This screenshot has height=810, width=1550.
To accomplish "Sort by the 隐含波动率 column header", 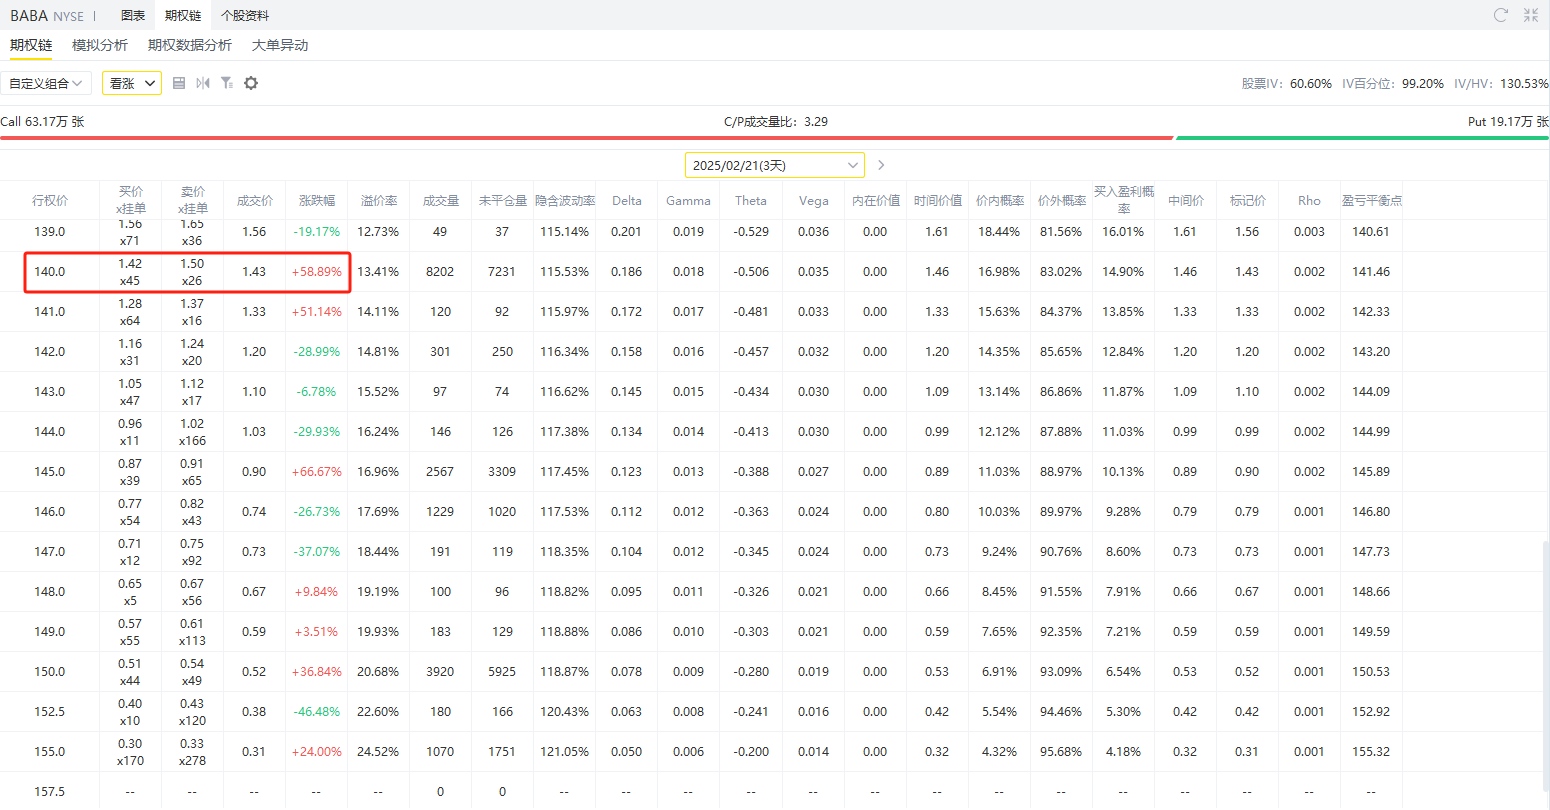I will point(565,201).
